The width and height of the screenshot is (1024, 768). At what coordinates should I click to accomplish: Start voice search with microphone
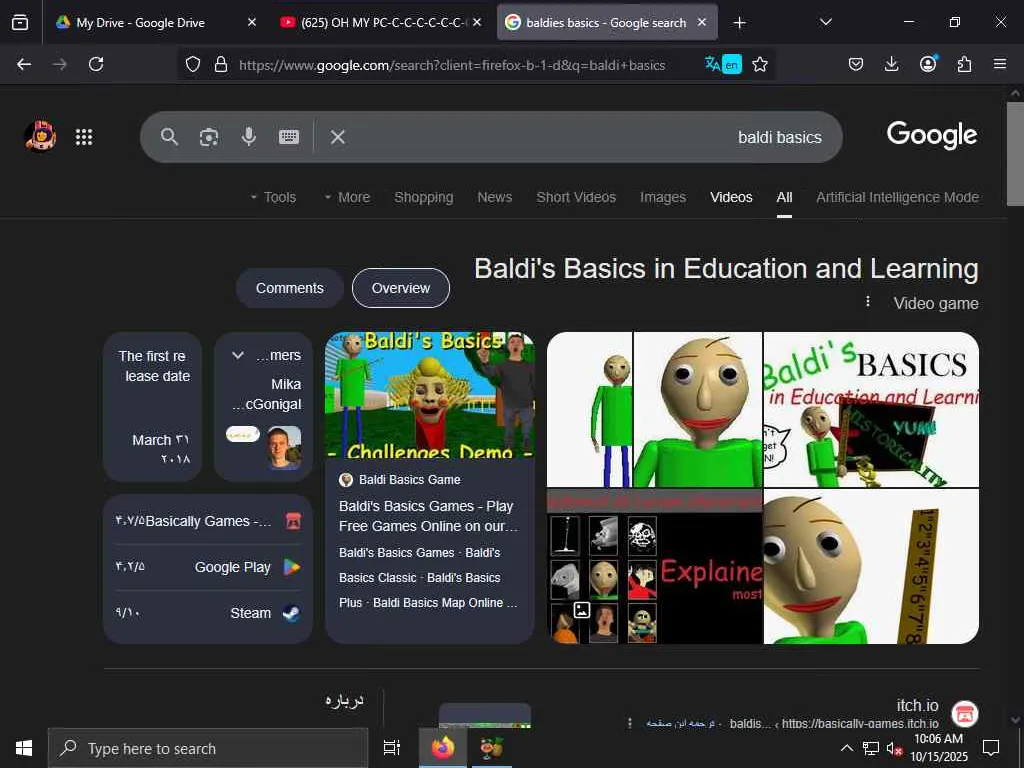tap(249, 136)
